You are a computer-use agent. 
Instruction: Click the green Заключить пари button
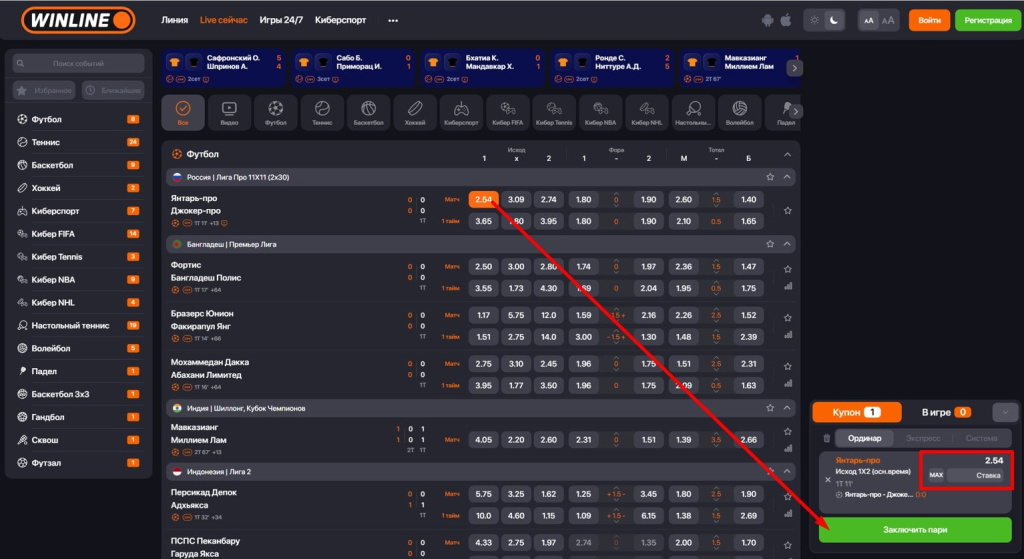point(915,529)
